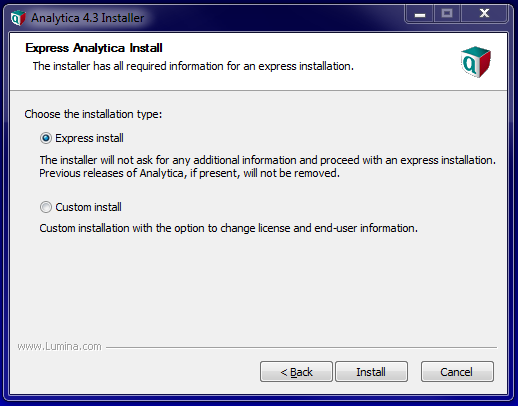
Task: Click the 'Choose the installation type:' label
Action: click(93, 114)
